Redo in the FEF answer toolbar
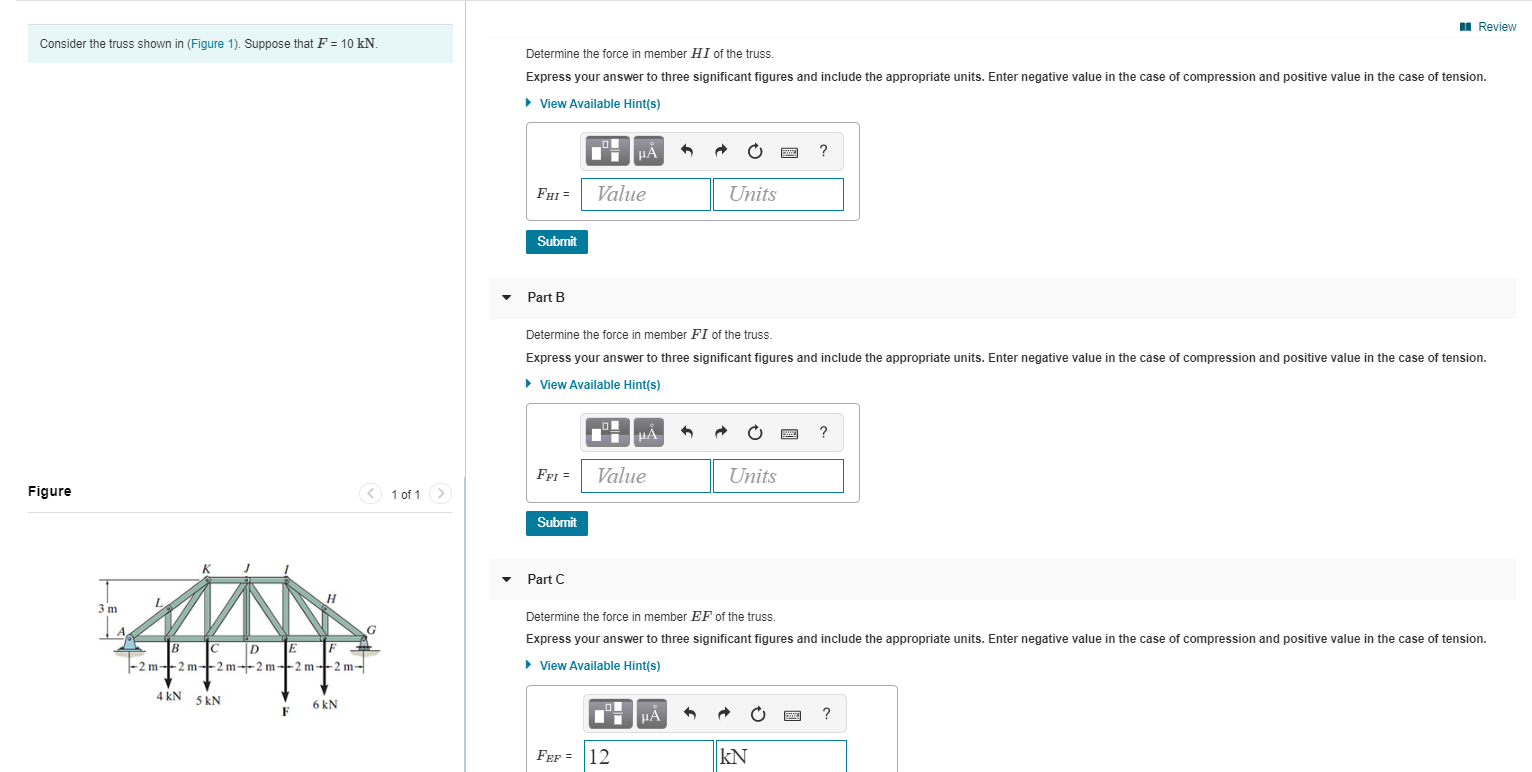The width and height of the screenshot is (1532, 772). click(724, 714)
